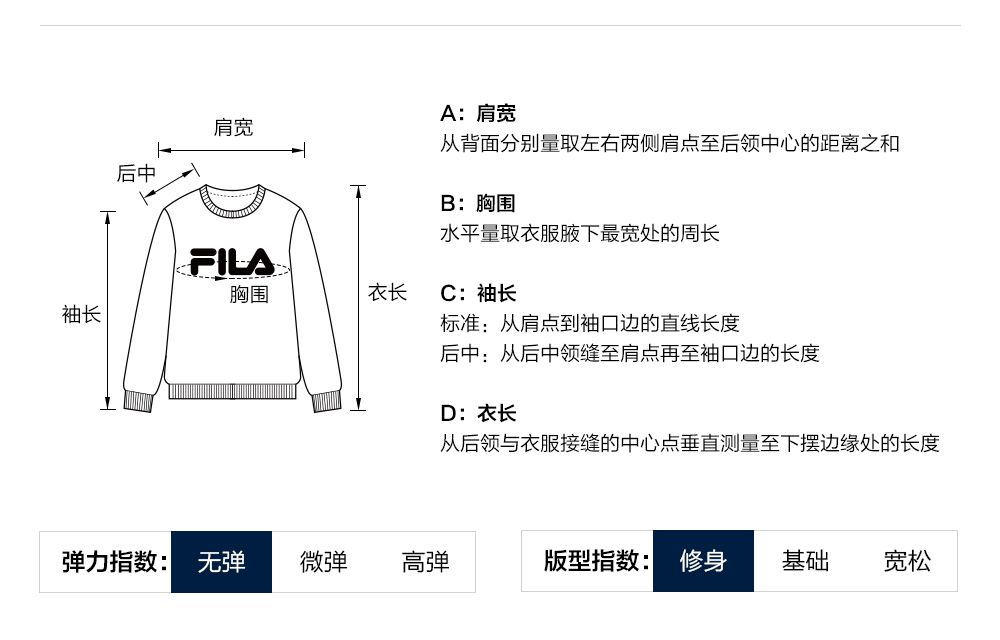Screen dimensions: 1000x640
Task: Click the 版型指数 label
Action: click(596, 561)
